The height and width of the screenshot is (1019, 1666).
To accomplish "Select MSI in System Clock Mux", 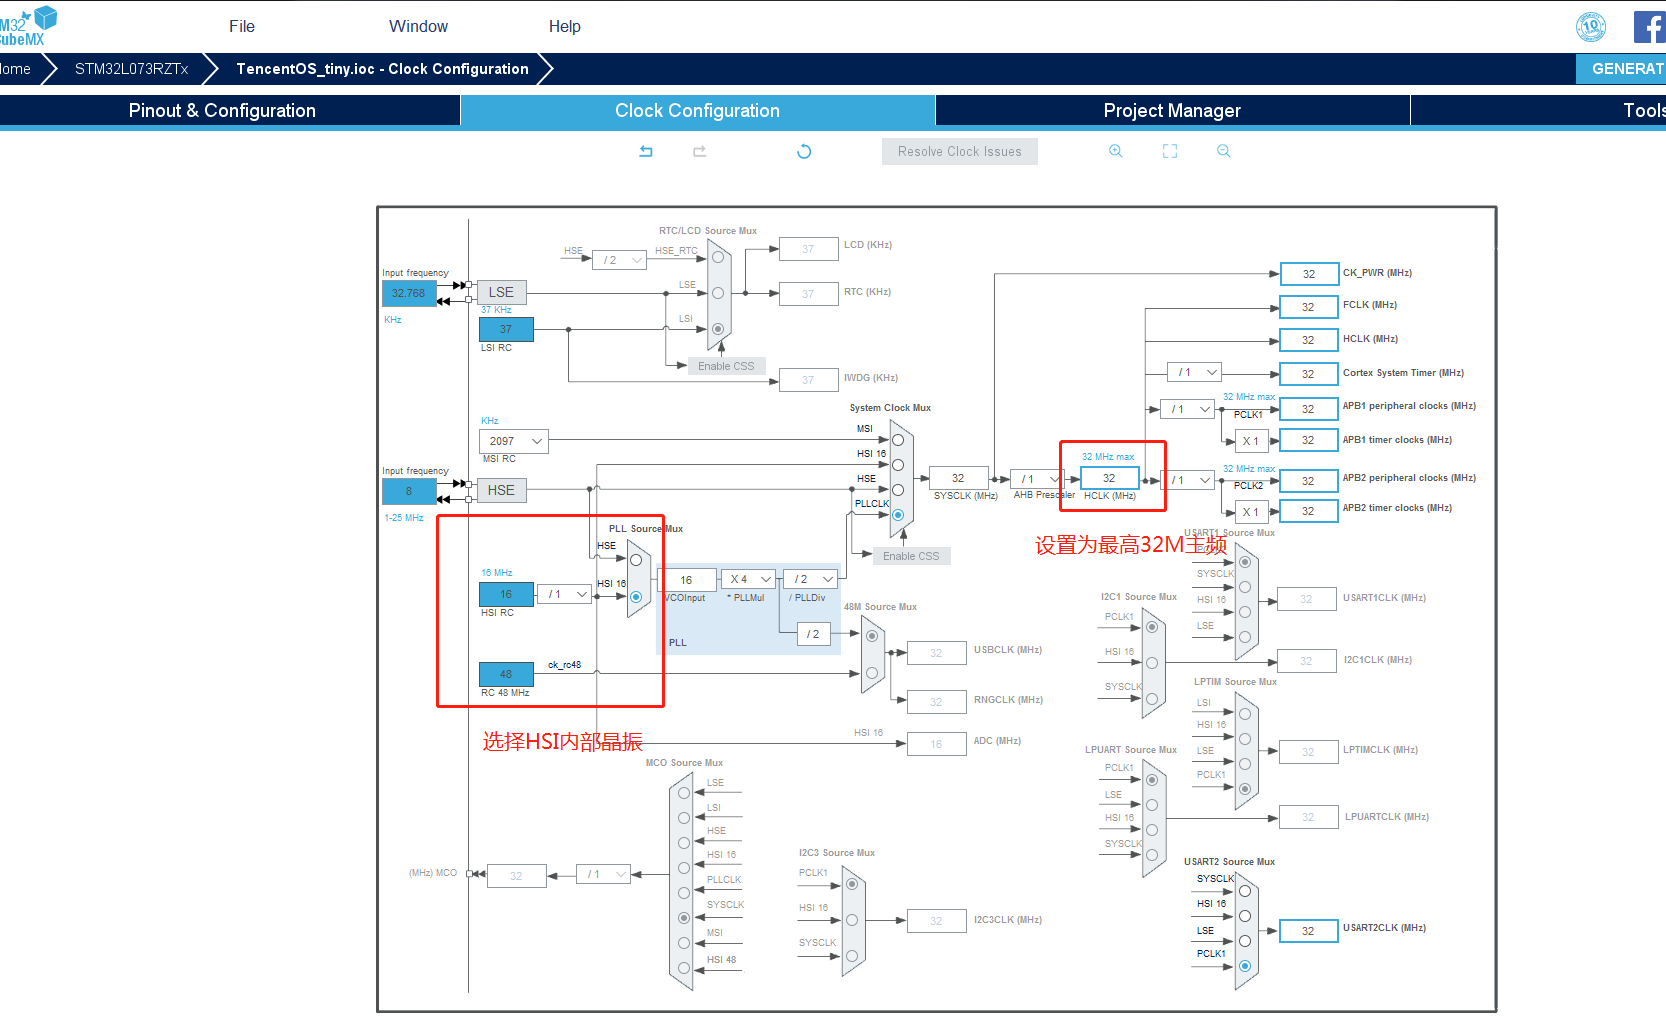I will (x=898, y=440).
